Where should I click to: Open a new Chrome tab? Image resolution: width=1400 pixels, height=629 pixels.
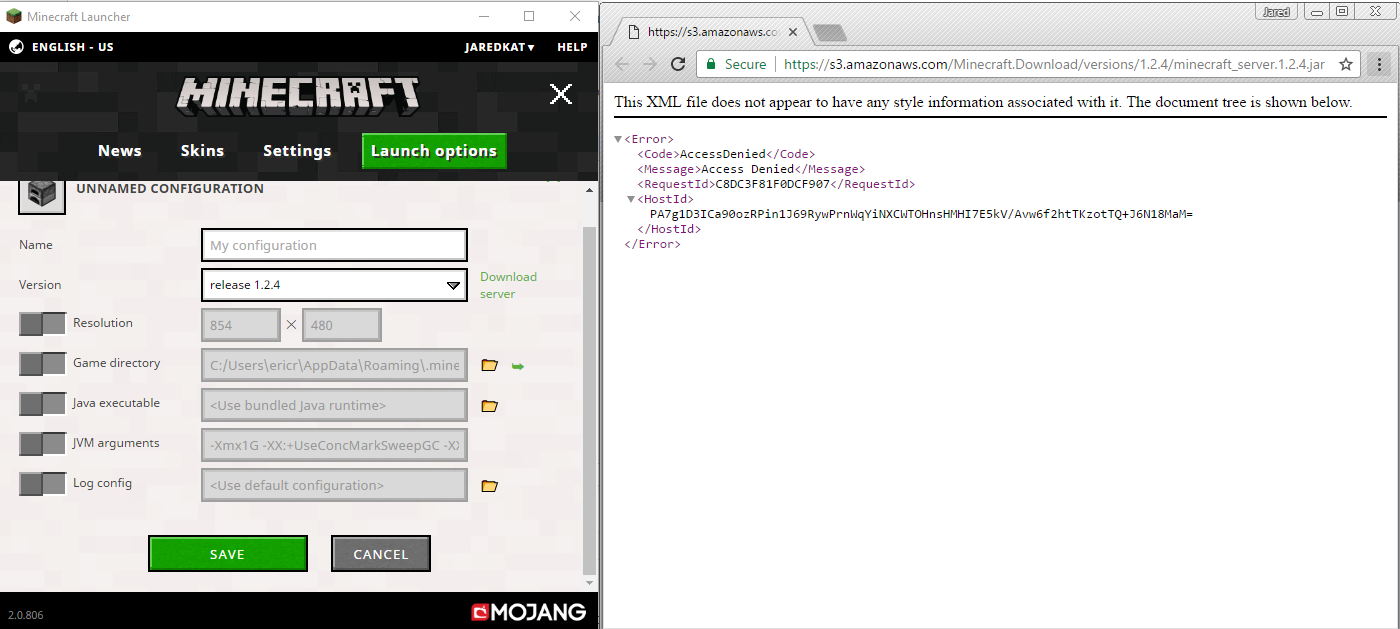click(x=829, y=32)
